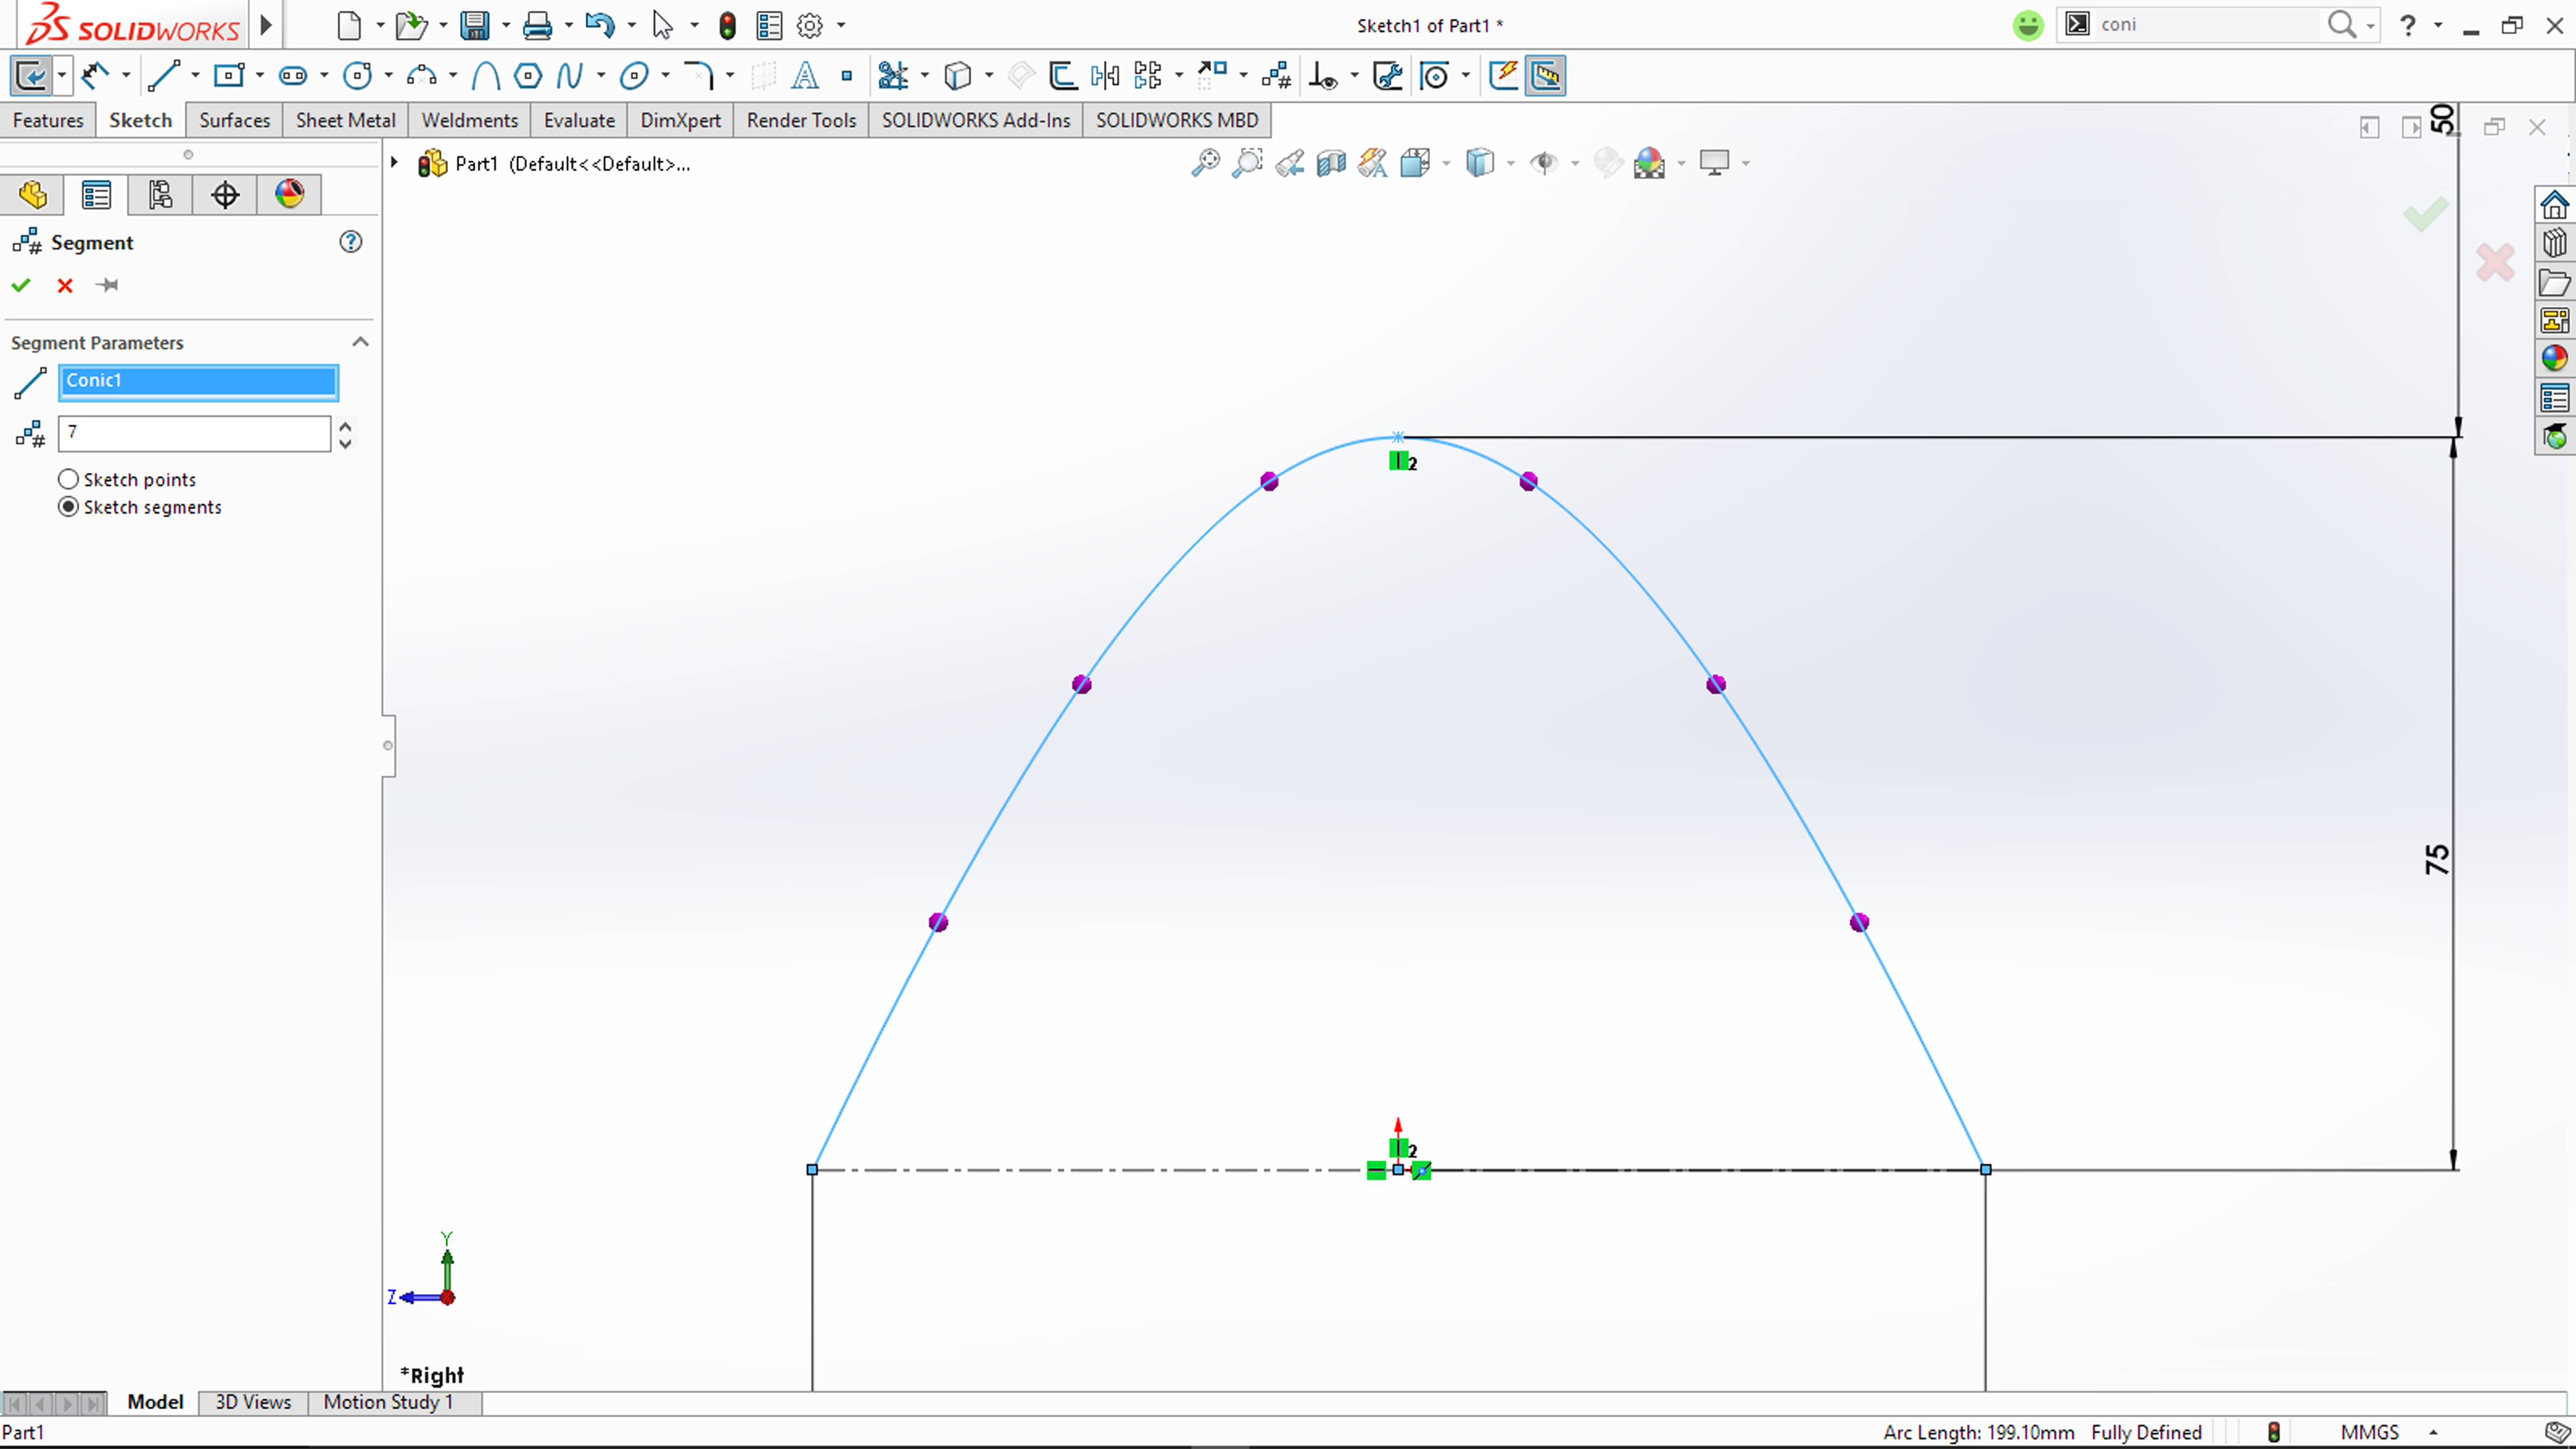Open the ConfigurationManager panel tab
The image size is (2576, 1449).
(160, 194)
